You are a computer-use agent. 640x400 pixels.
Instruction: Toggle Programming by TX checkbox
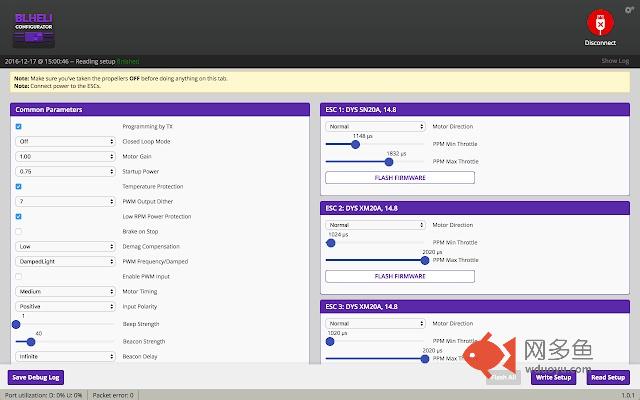tap(18, 127)
